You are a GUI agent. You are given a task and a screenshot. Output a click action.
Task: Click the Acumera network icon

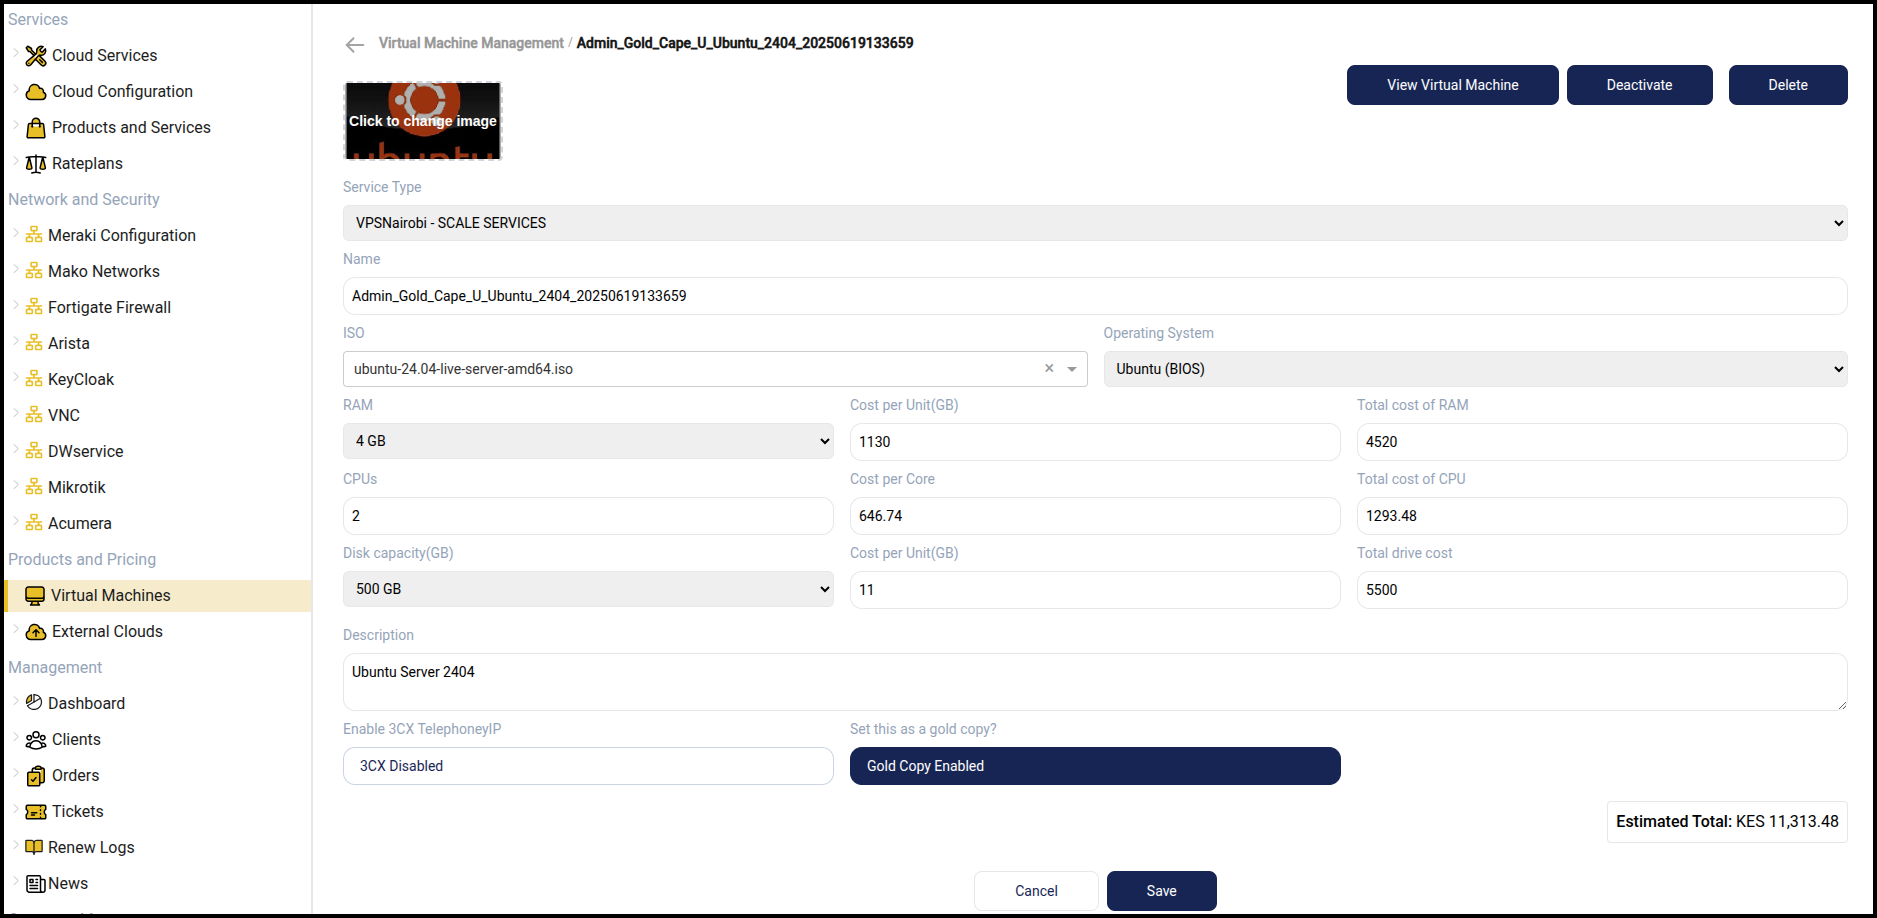pyautogui.click(x=34, y=524)
